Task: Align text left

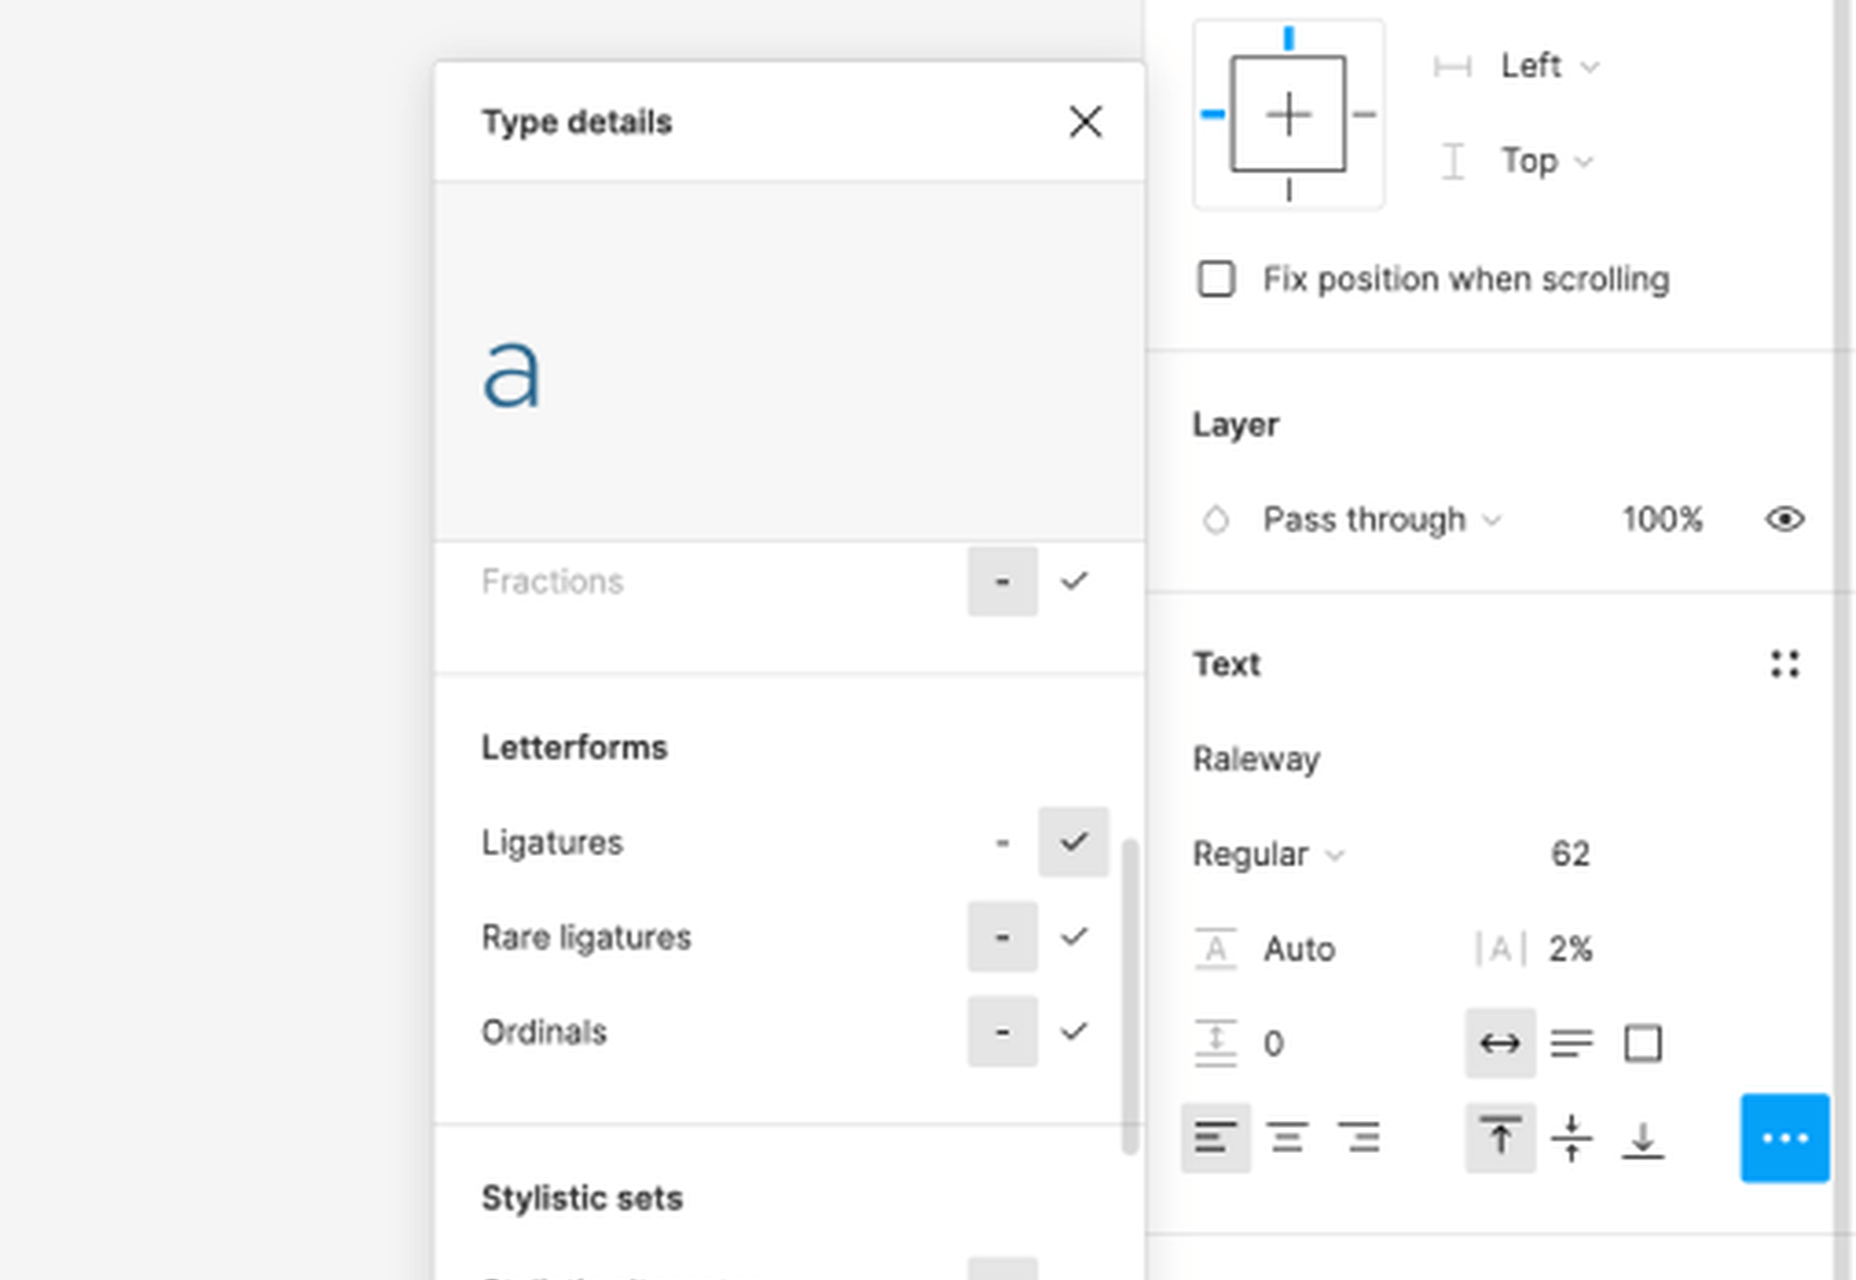Action: pyautogui.click(x=1216, y=1138)
